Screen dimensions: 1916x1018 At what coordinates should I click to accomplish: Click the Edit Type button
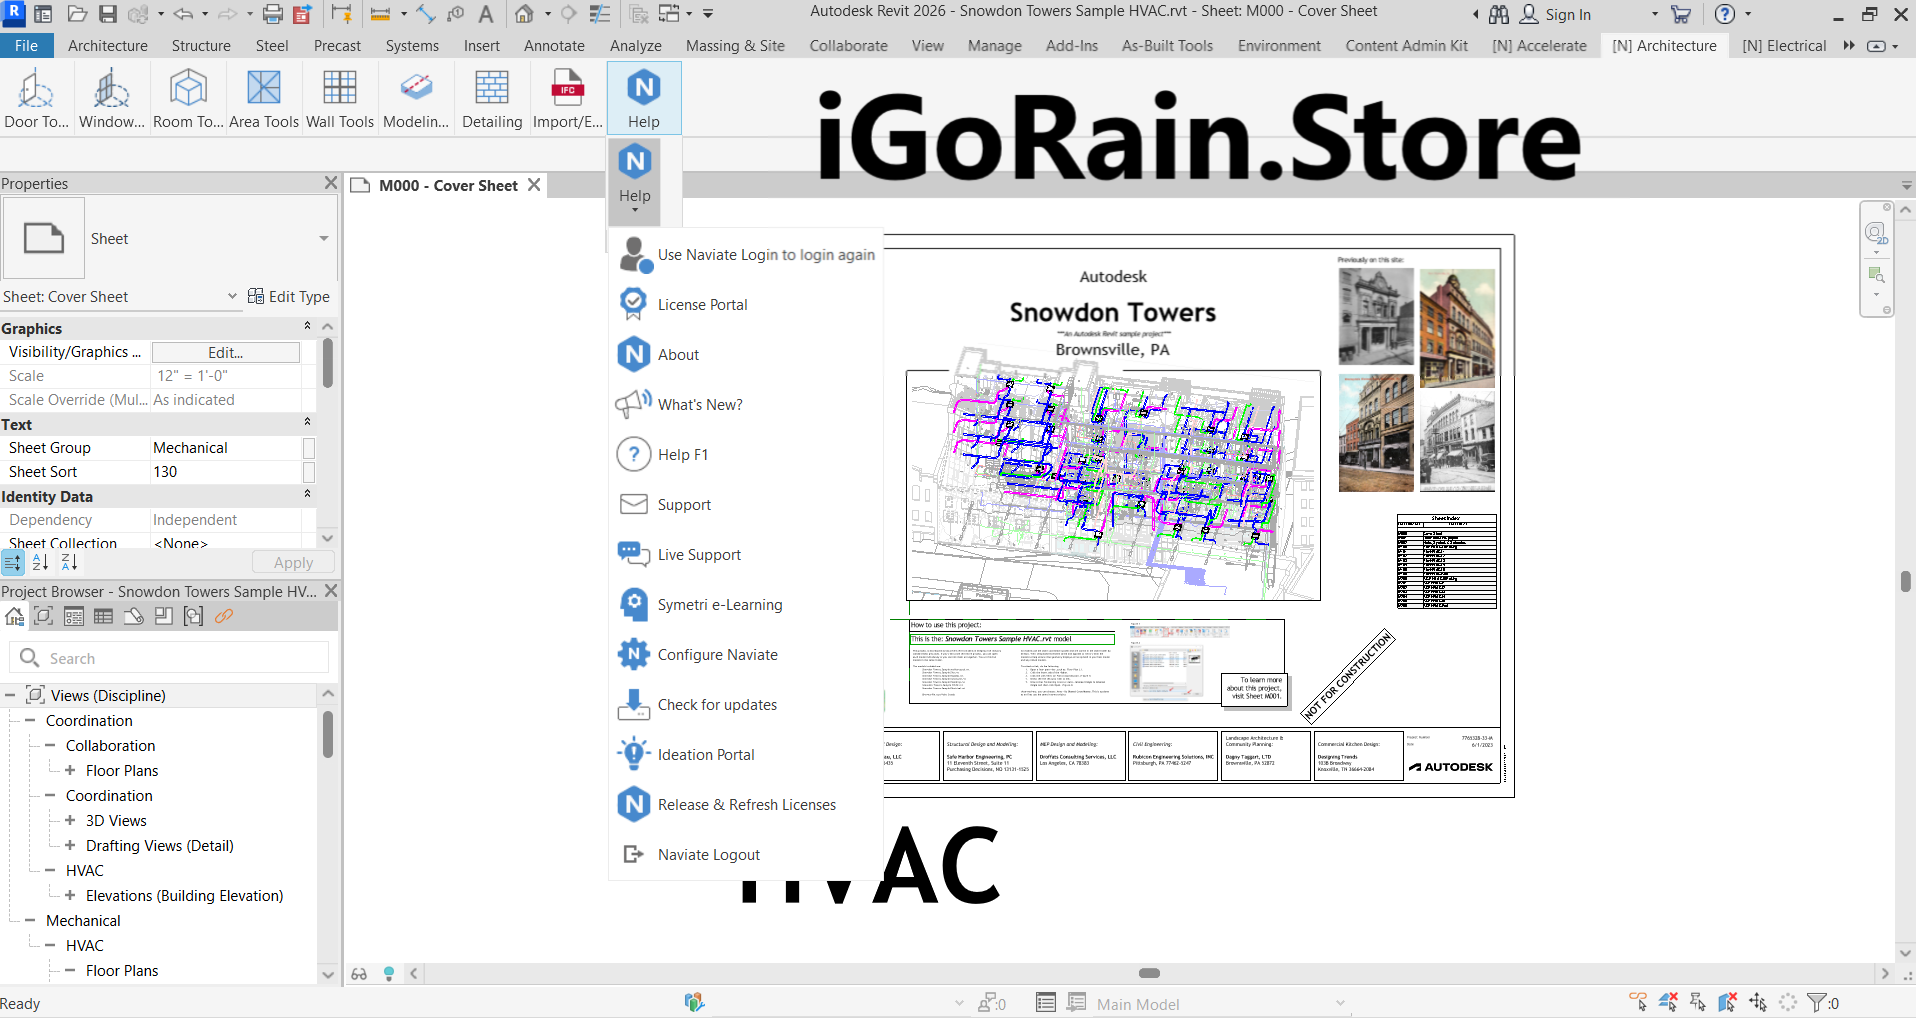[289, 296]
